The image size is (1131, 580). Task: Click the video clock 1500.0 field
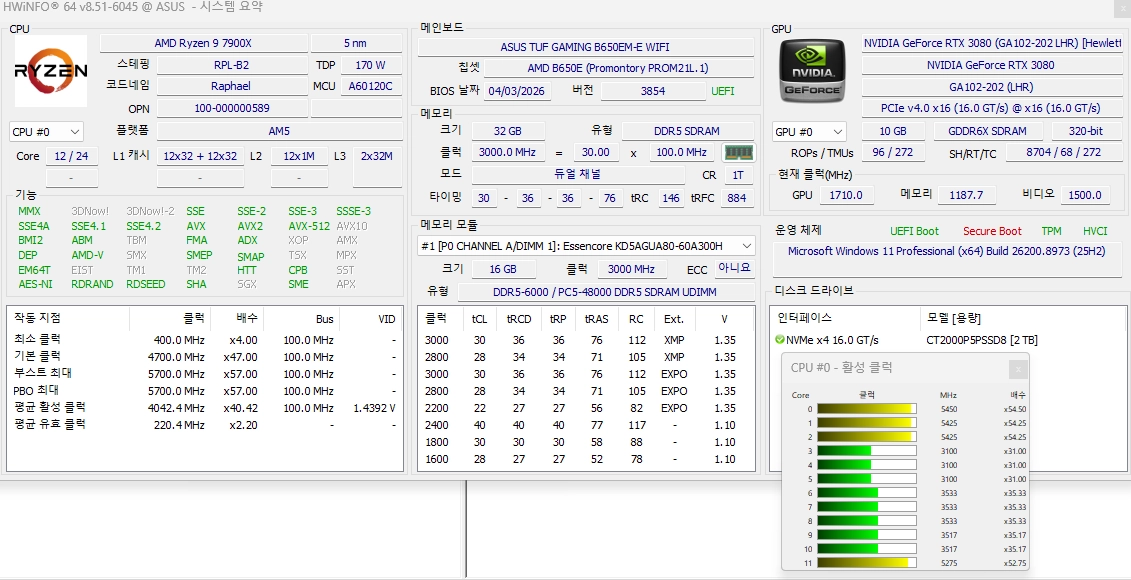pos(1084,195)
